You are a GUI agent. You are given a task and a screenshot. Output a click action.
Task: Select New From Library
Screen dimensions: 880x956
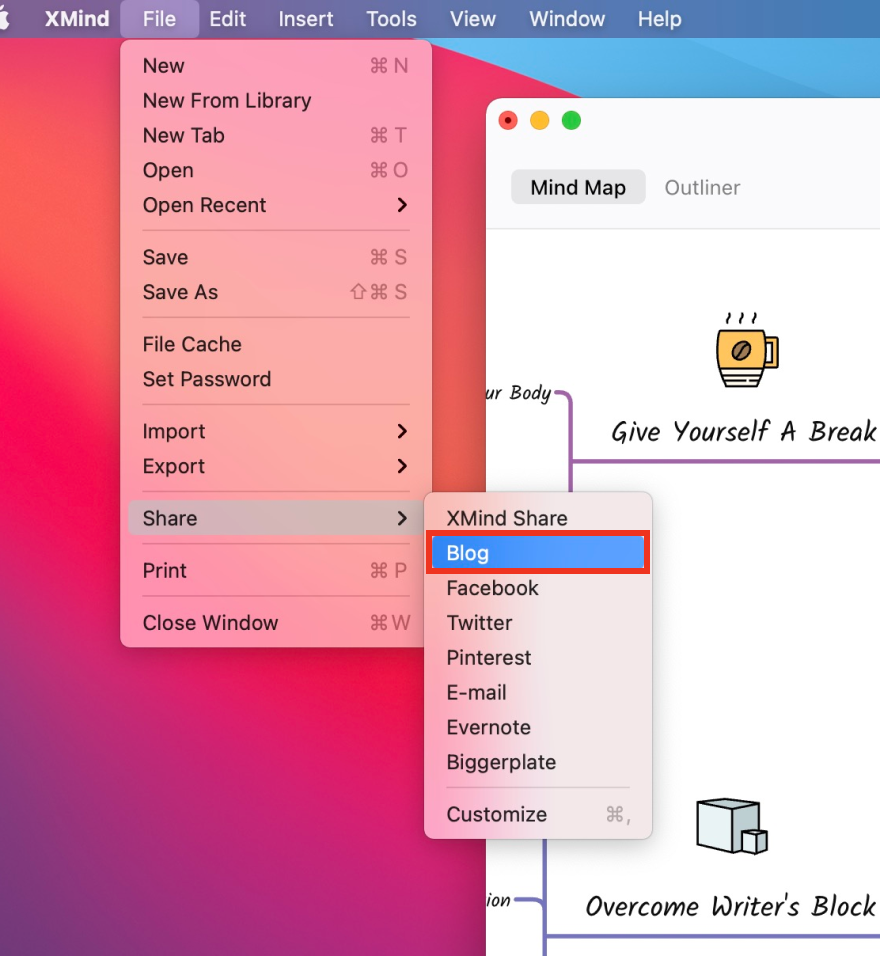276,100
